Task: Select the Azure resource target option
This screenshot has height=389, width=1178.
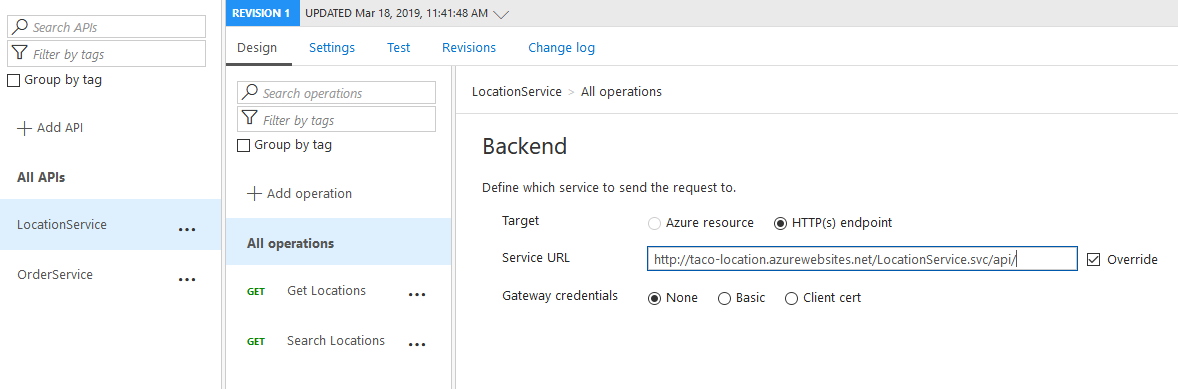Action: point(654,223)
